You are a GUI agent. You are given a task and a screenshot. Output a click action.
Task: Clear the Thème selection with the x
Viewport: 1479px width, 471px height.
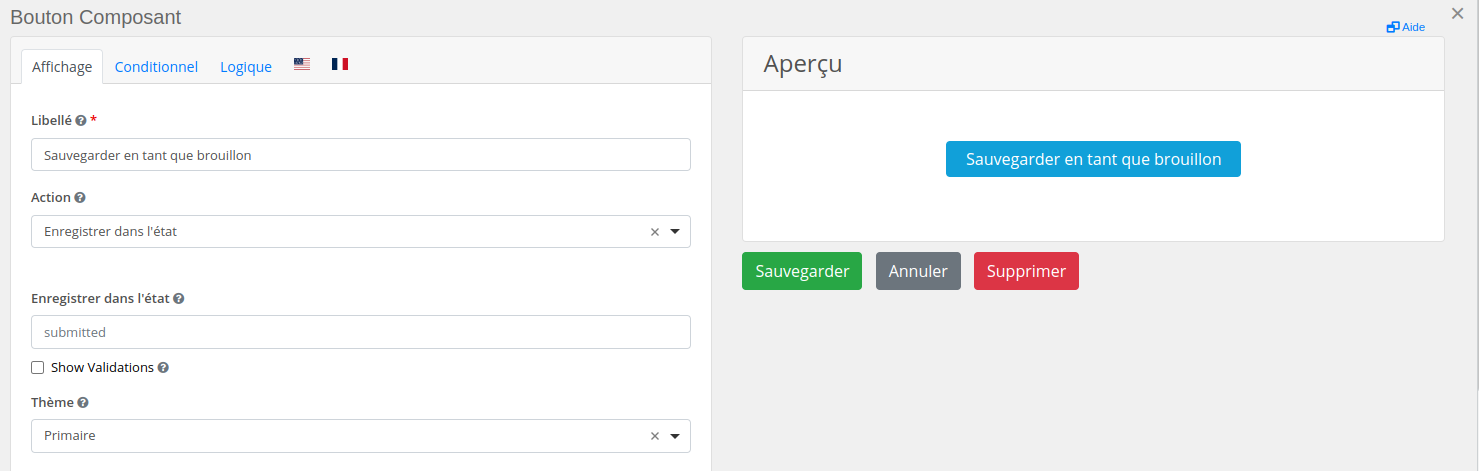tap(655, 436)
